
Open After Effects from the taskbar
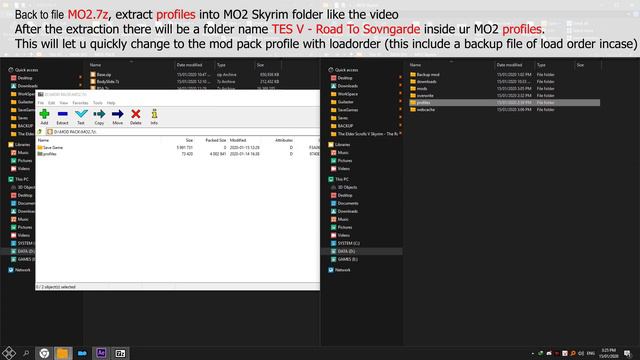(101, 353)
